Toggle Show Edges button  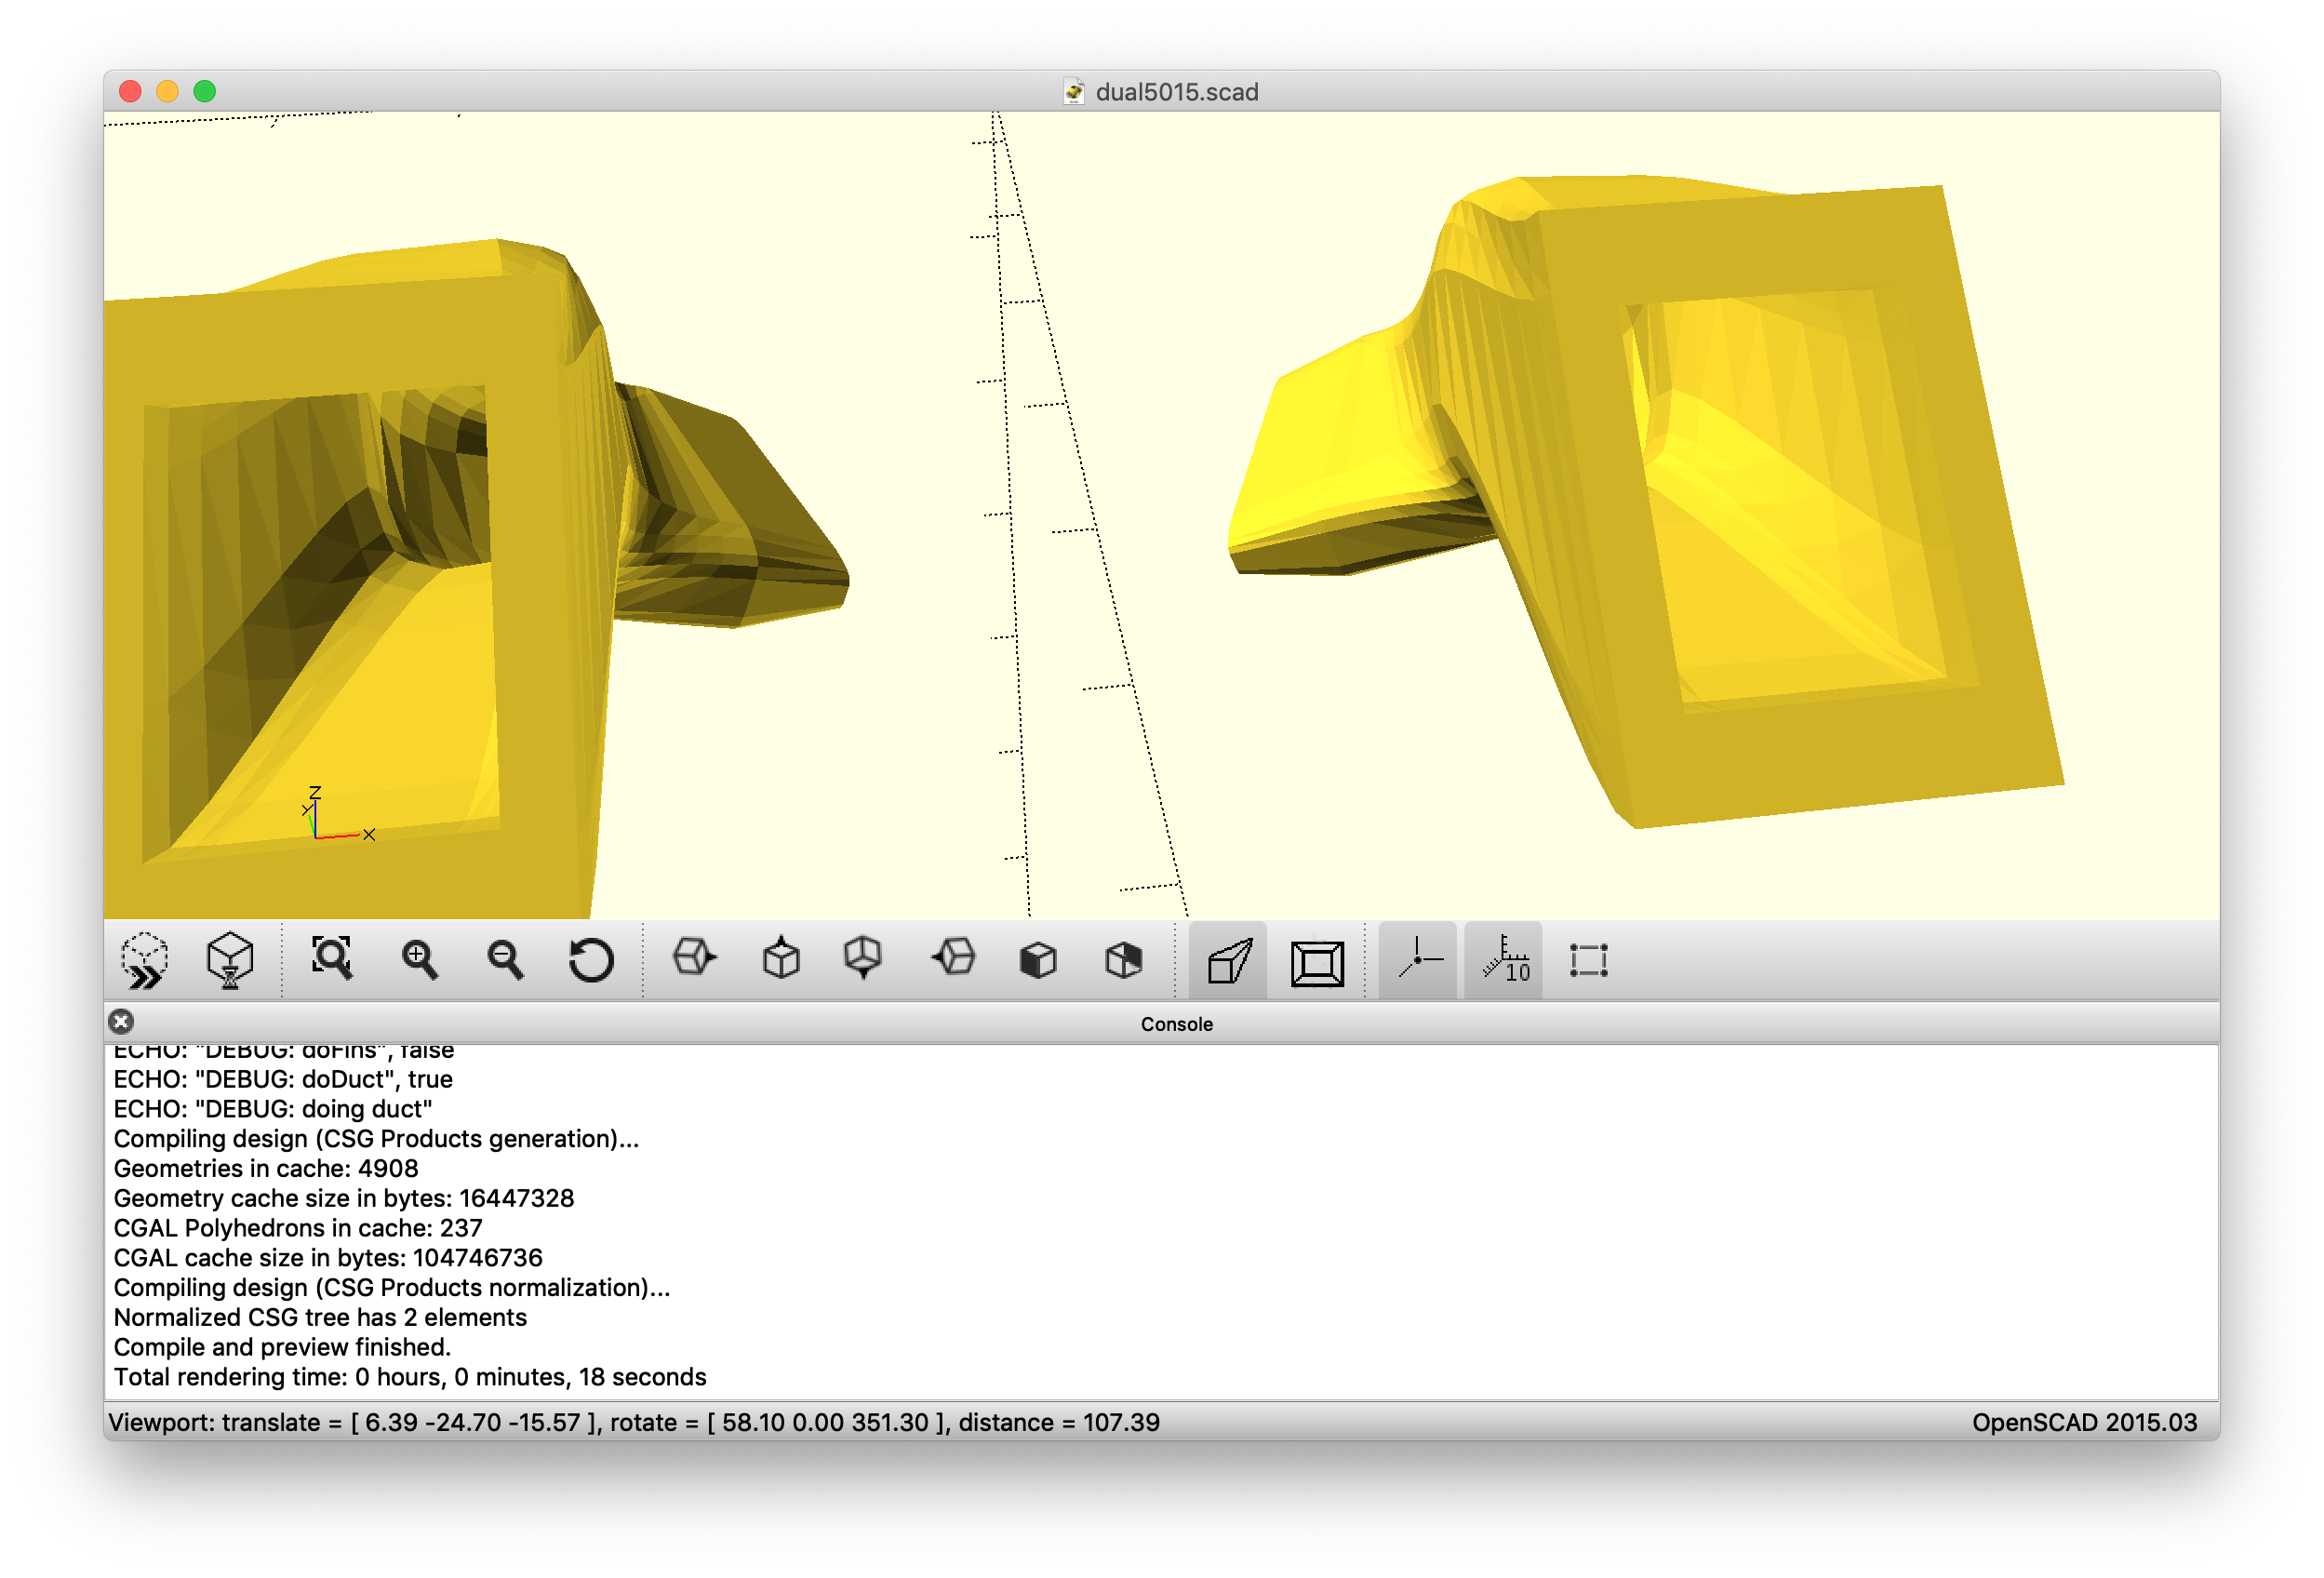(1588, 960)
